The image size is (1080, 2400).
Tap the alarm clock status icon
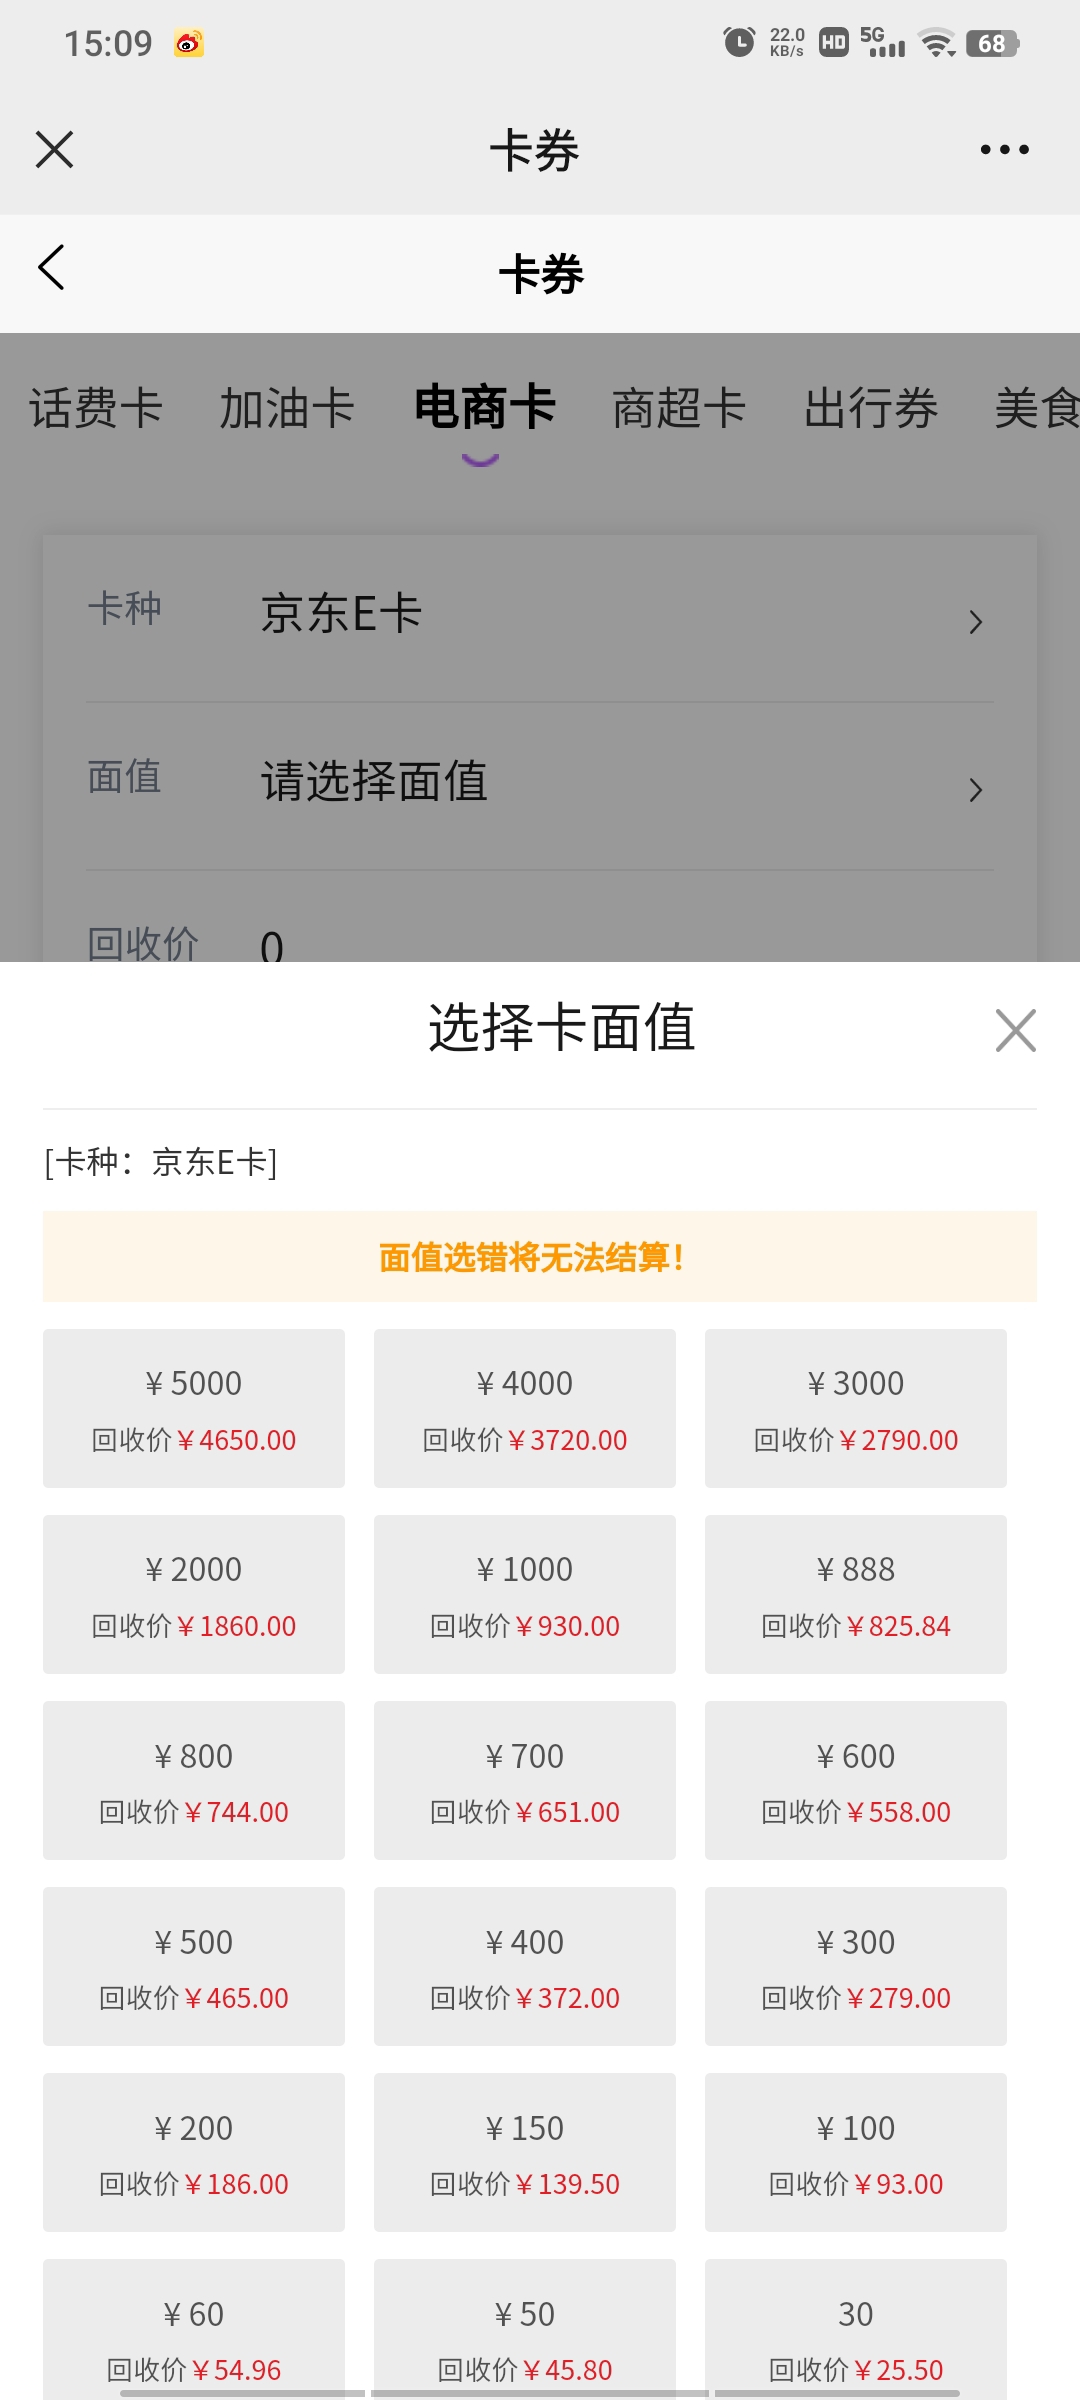point(739,43)
